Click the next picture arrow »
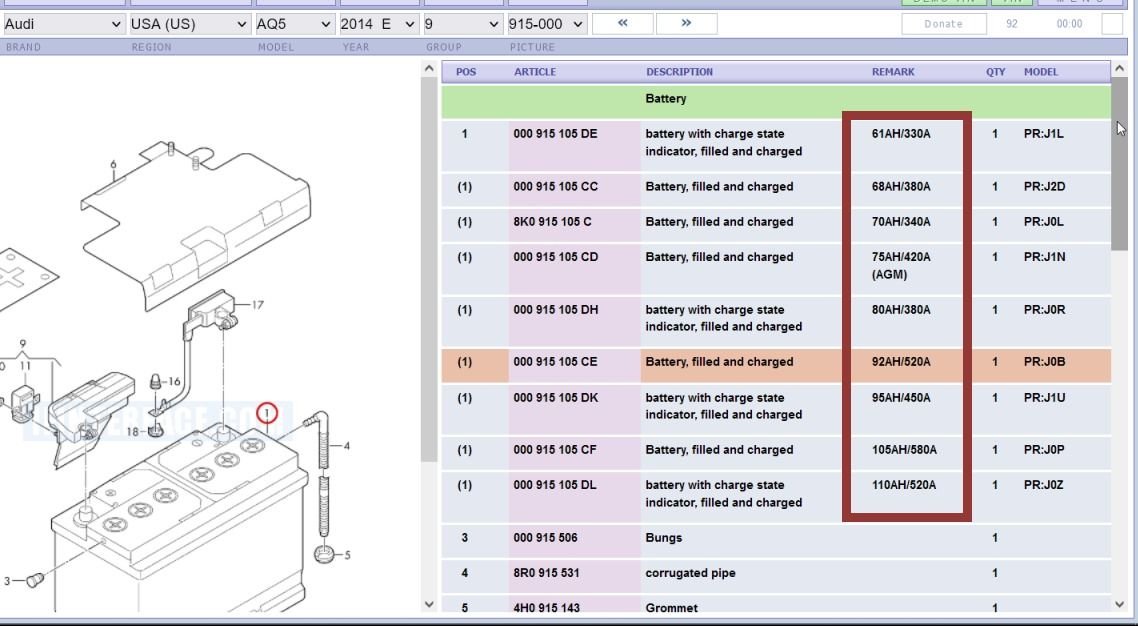The image size is (1138, 626). pos(684,23)
